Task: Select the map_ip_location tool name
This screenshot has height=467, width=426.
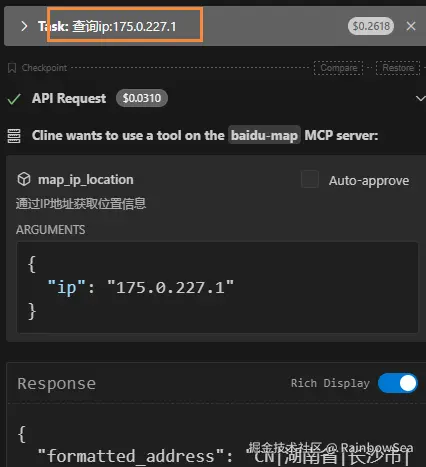Action: click(x=86, y=180)
